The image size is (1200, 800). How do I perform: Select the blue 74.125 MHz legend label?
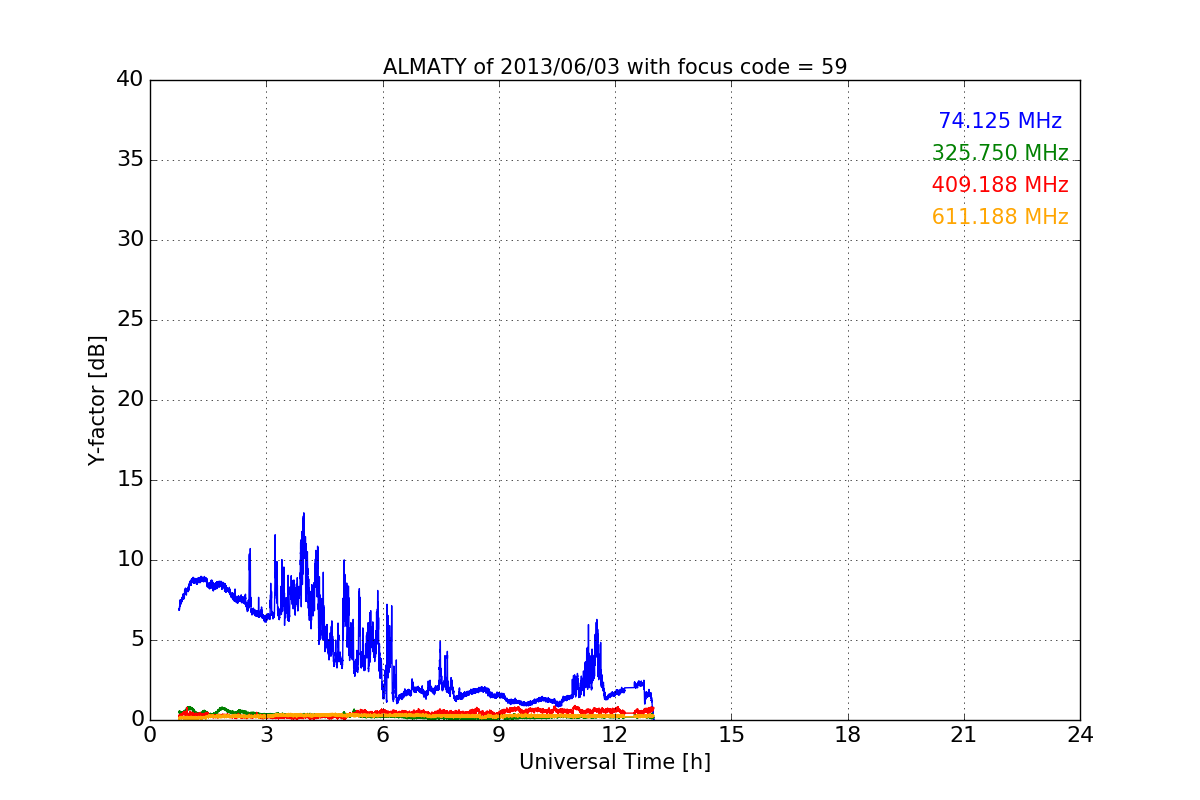click(1000, 121)
